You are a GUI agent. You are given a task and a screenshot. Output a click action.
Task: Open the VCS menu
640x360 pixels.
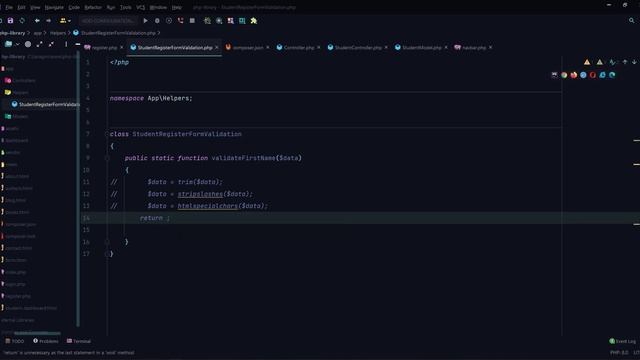coord(141,7)
